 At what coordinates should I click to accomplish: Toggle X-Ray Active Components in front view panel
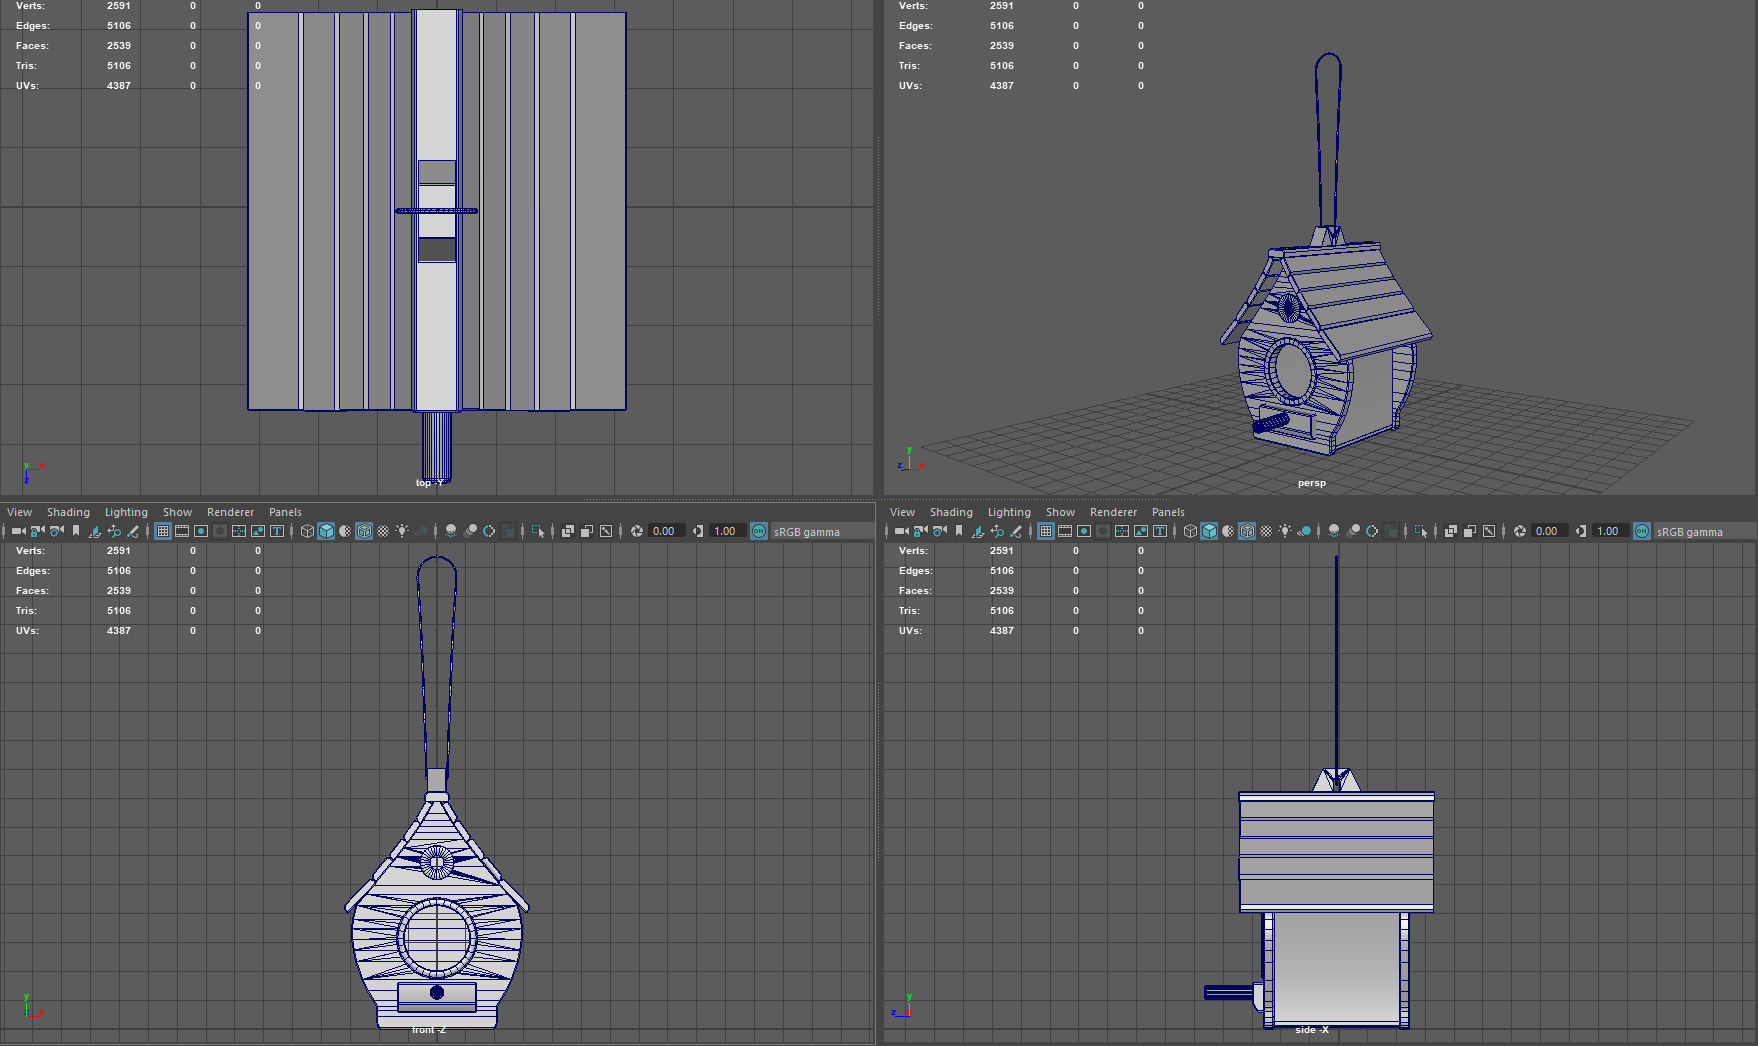point(586,531)
